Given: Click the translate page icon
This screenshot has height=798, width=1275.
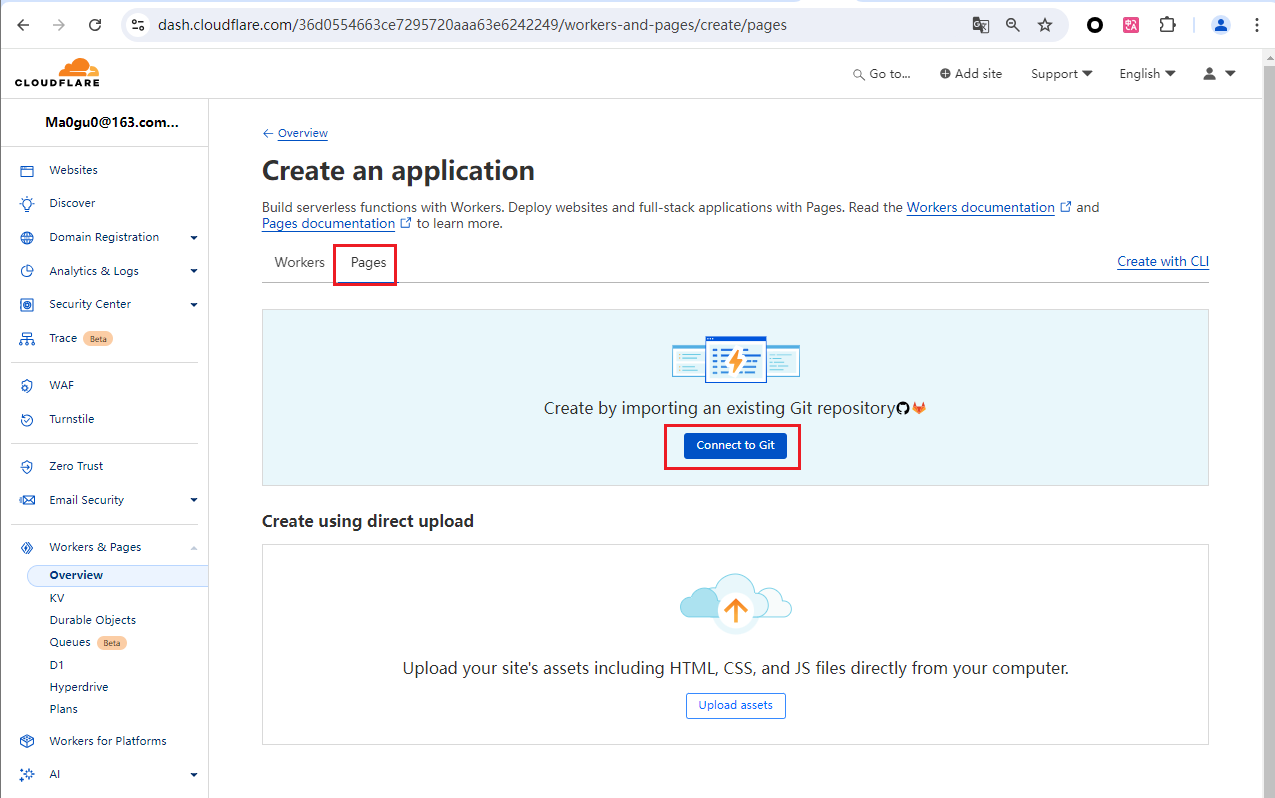Looking at the screenshot, I should tap(981, 25).
